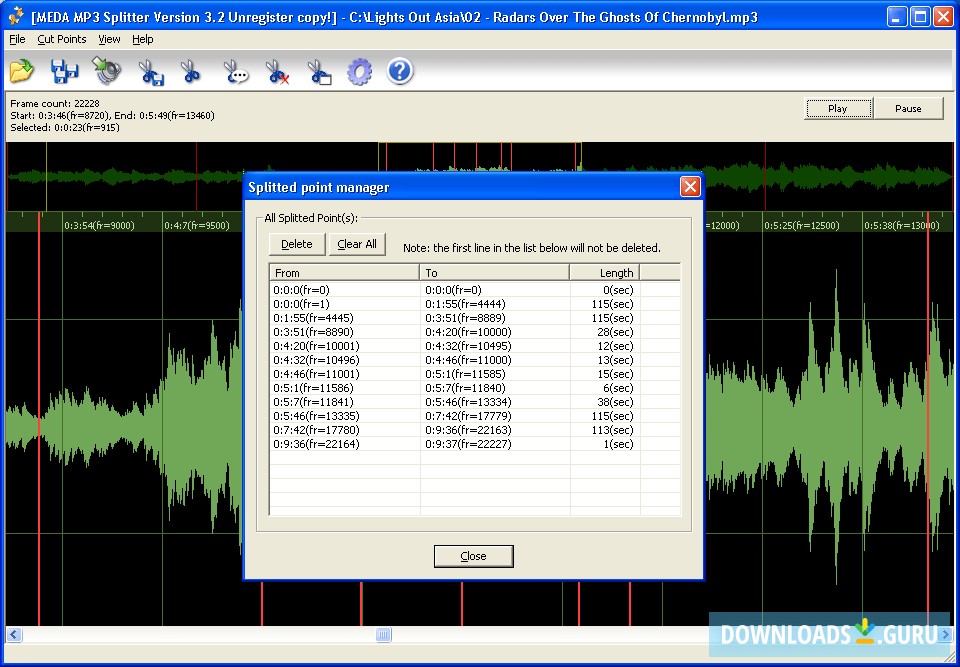Image resolution: width=960 pixels, height=667 pixels.
Task: Click the speaker with green arrow icon
Action: [107, 71]
